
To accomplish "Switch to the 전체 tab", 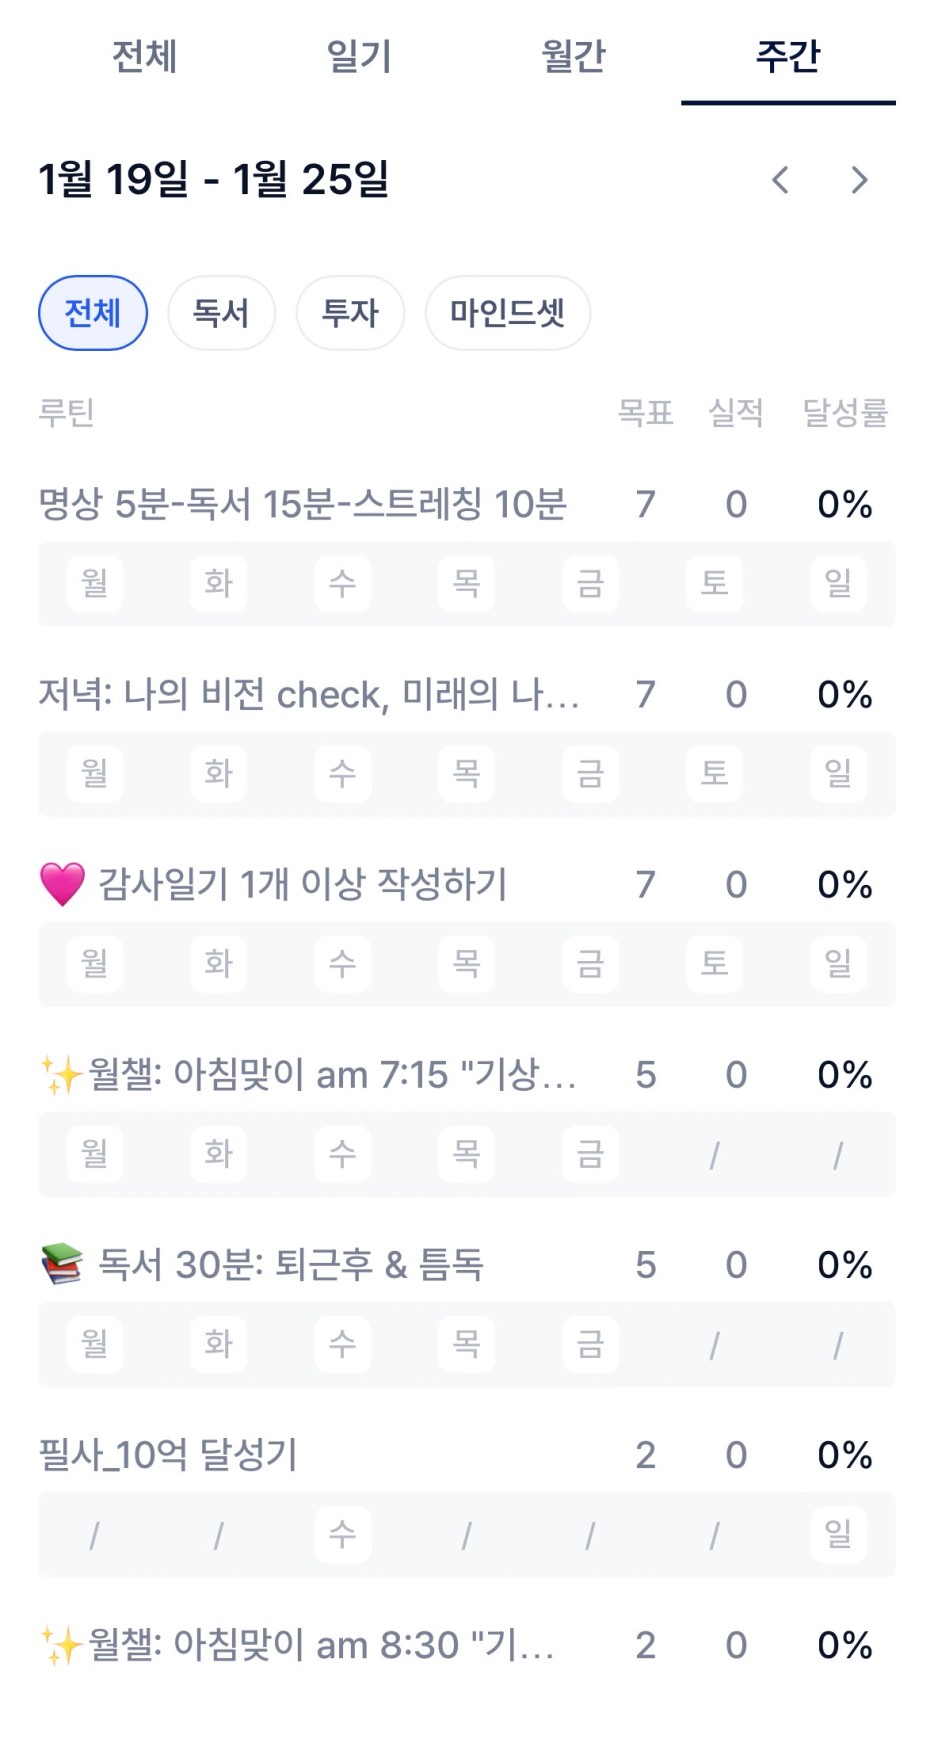I will 144,56.
